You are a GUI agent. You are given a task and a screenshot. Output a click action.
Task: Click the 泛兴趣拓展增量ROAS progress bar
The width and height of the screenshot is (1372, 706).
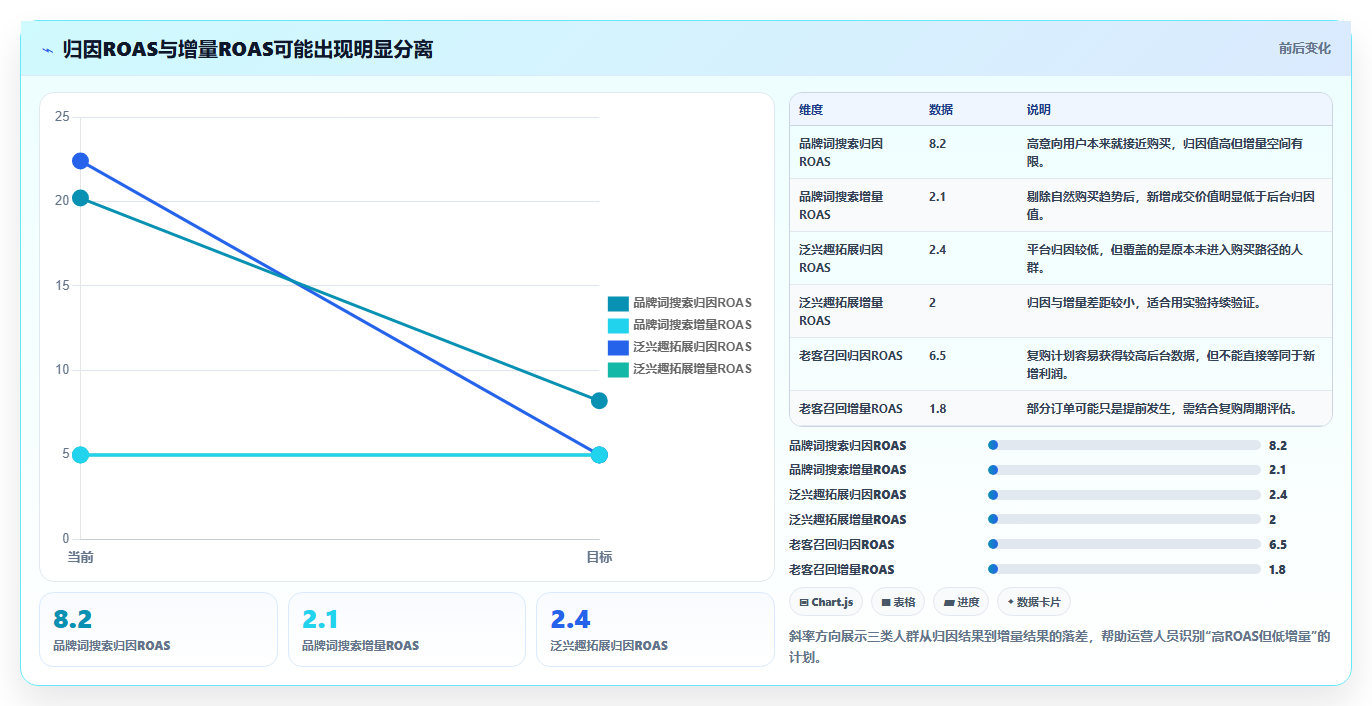pyautogui.click(x=1124, y=520)
